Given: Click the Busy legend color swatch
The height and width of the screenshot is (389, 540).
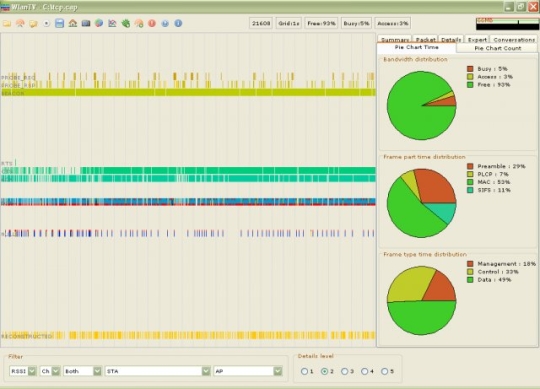Looking at the screenshot, I should 470,69.
